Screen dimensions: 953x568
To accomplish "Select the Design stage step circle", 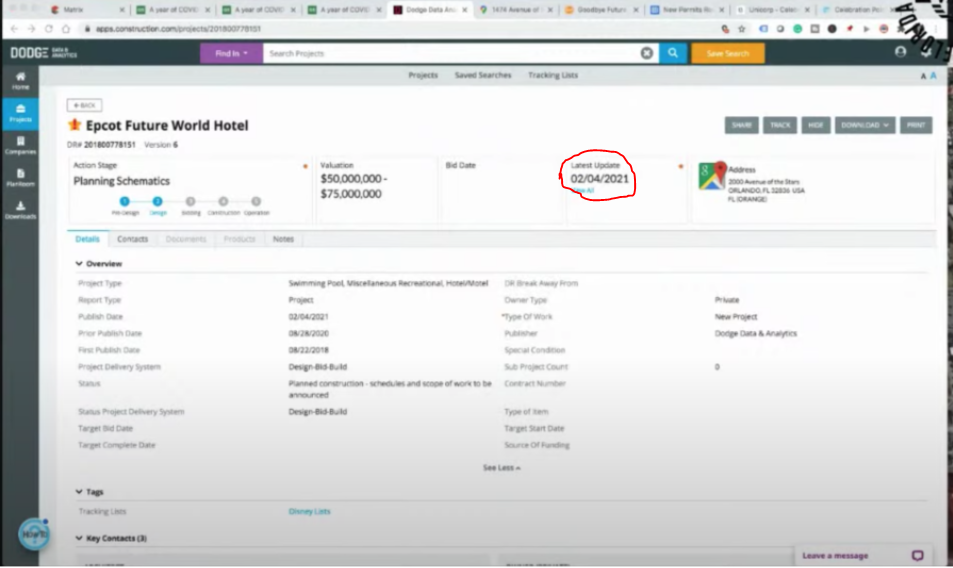I will (x=158, y=202).
